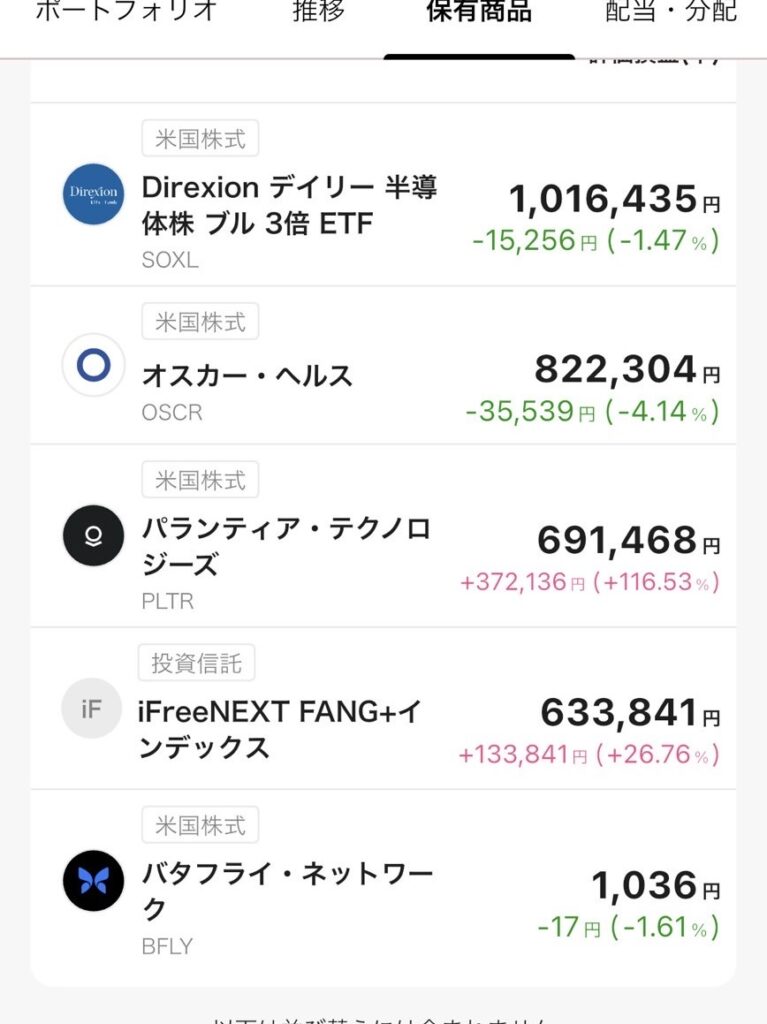767x1024 pixels.
Task: Open the オスカー・ヘルス holding
Action: click(248, 376)
